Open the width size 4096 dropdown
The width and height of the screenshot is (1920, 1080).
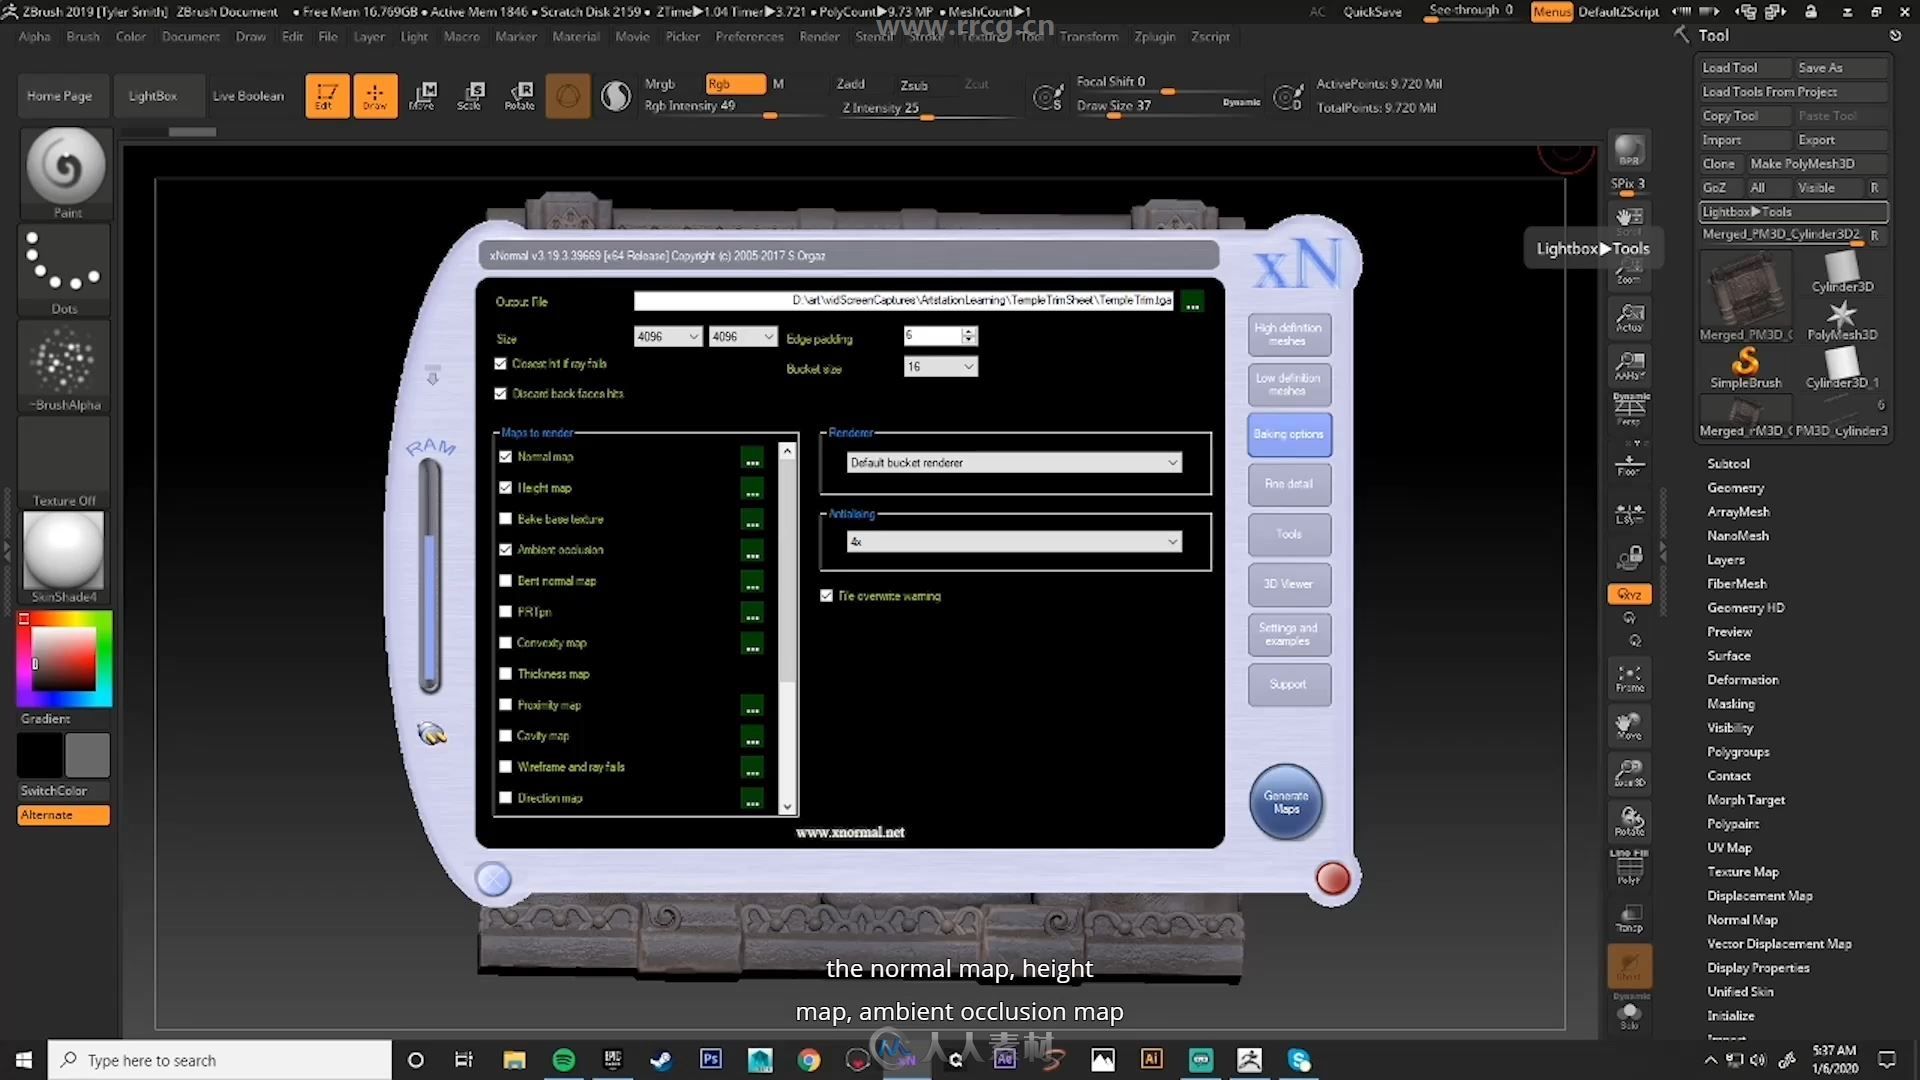[668, 337]
